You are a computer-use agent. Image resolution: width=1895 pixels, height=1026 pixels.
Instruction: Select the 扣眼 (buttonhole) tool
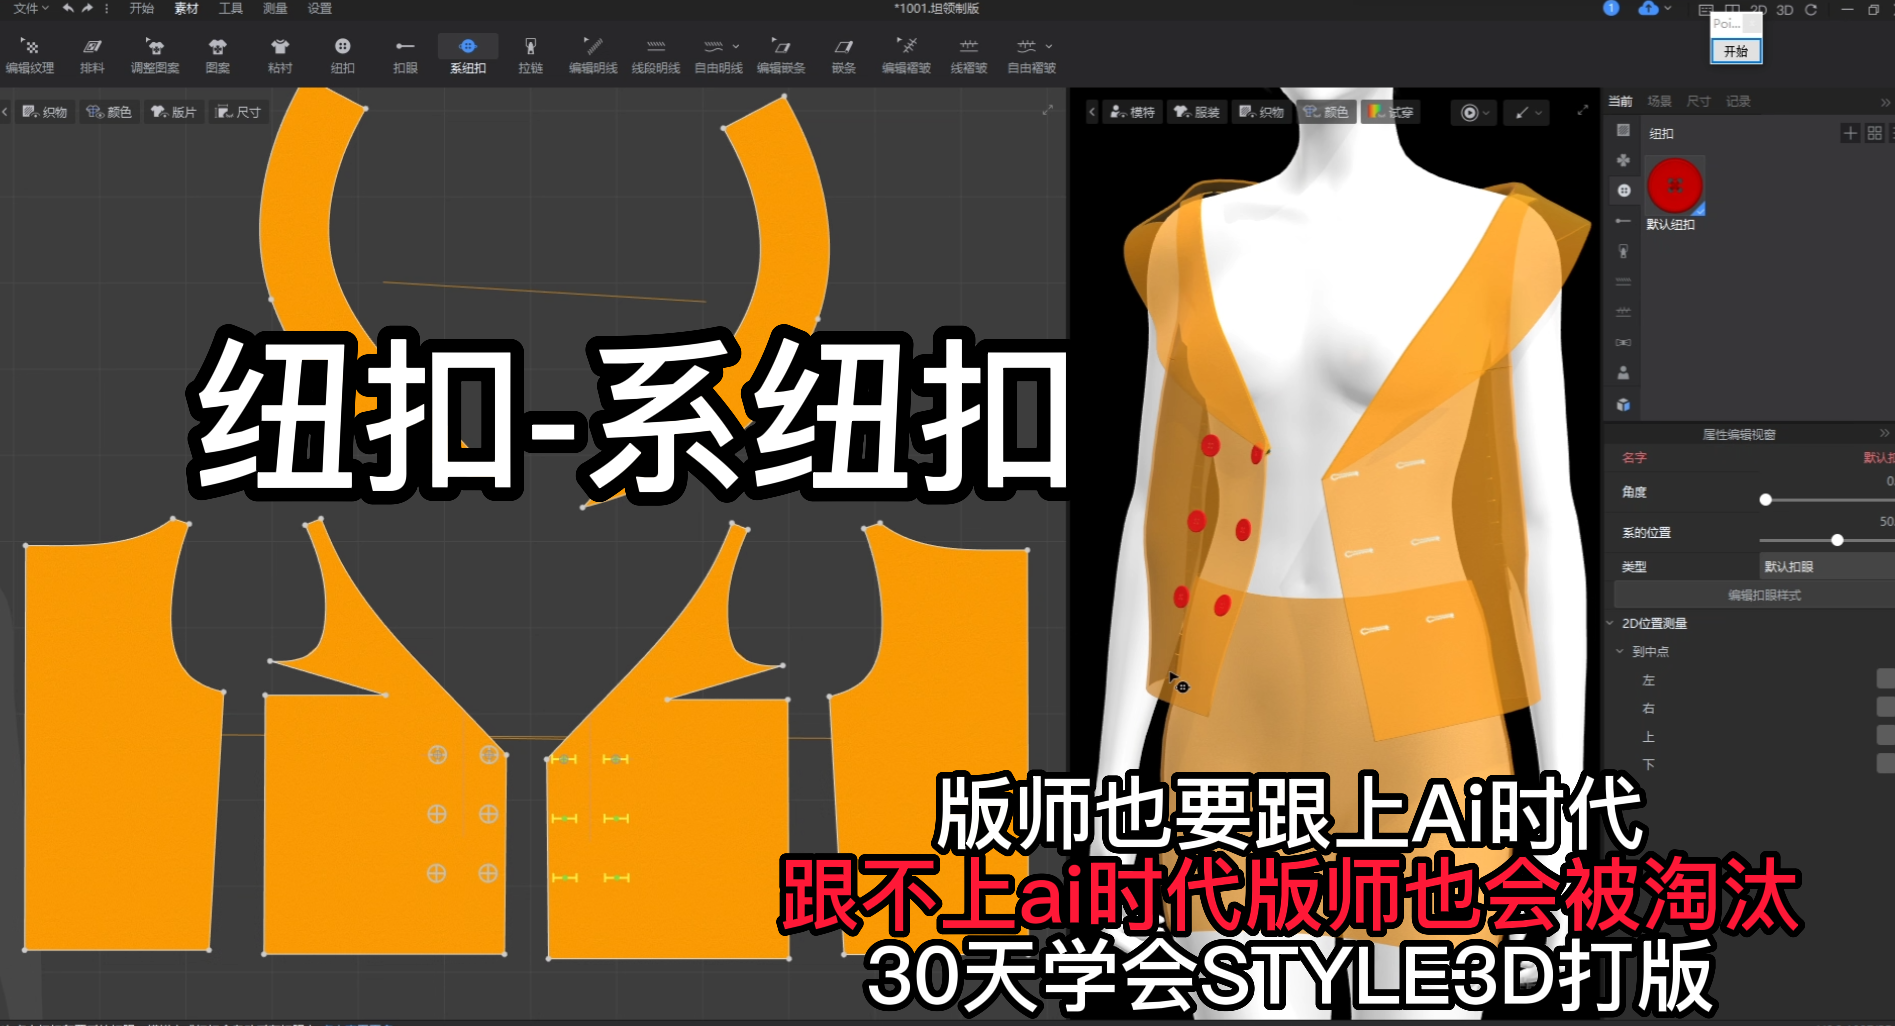click(x=405, y=56)
